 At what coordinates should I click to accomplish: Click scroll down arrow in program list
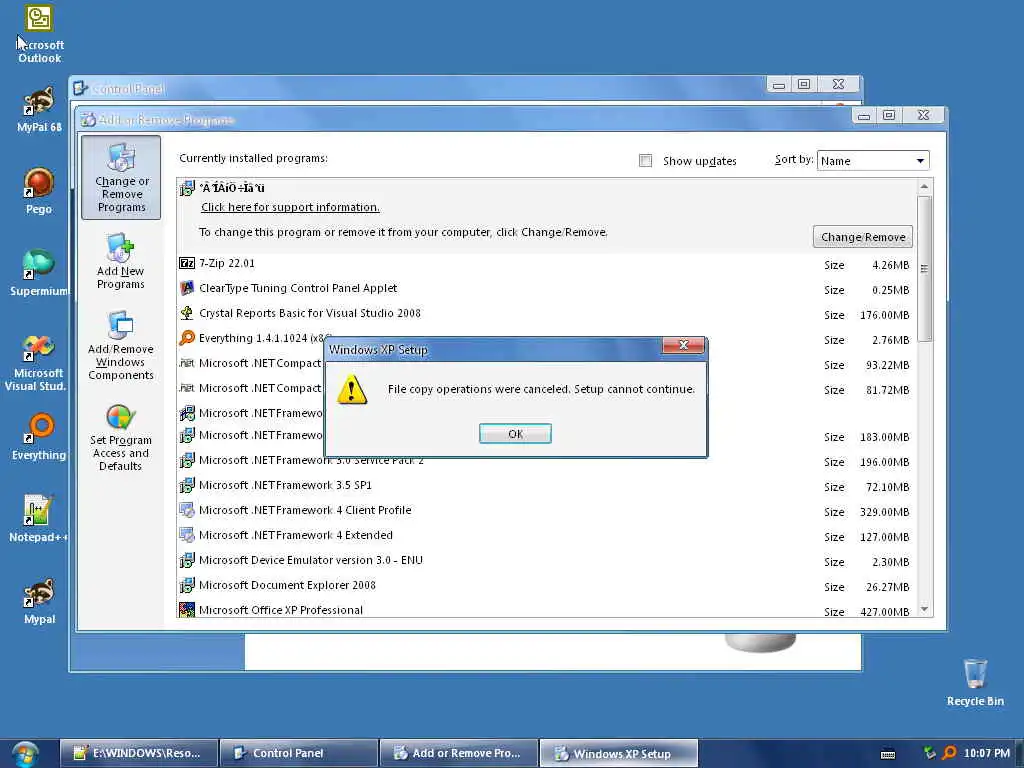[x=924, y=609]
